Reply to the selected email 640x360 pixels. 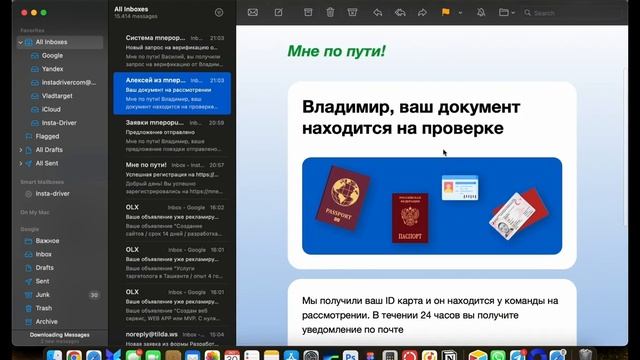378,13
